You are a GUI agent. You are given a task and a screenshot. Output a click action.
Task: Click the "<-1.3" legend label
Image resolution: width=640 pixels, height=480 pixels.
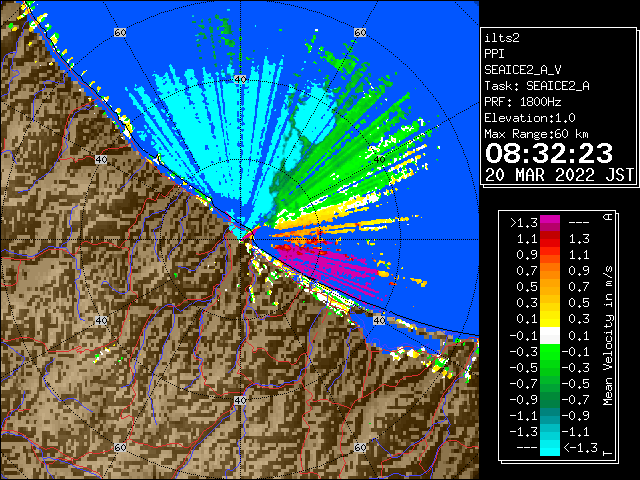(580, 448)
